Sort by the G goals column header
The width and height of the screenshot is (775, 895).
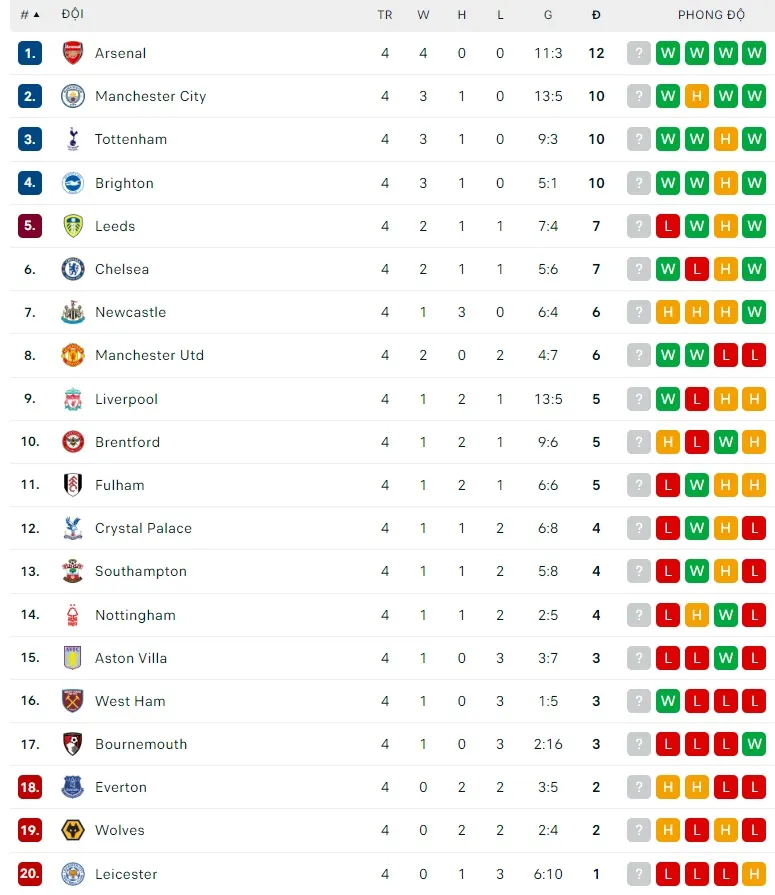tap(548, 15)
